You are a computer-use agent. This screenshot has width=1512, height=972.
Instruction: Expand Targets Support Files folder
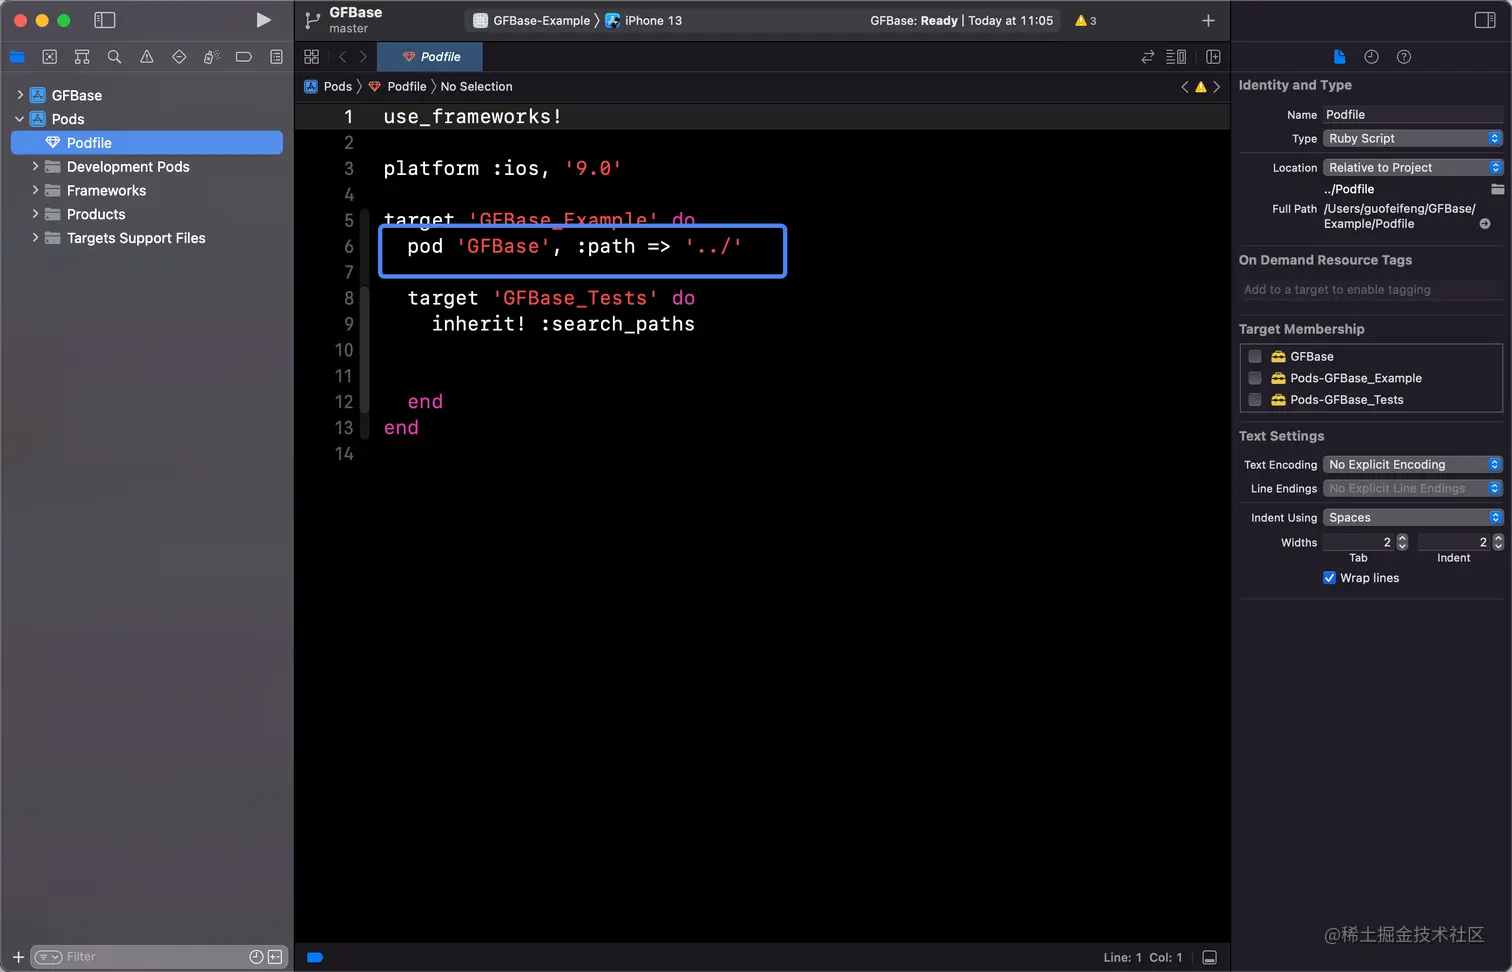[35, 238]
